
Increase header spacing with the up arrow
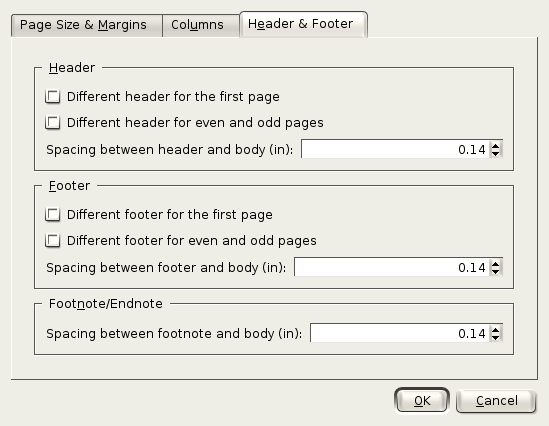pyautogui.click(x=495, y=145)
